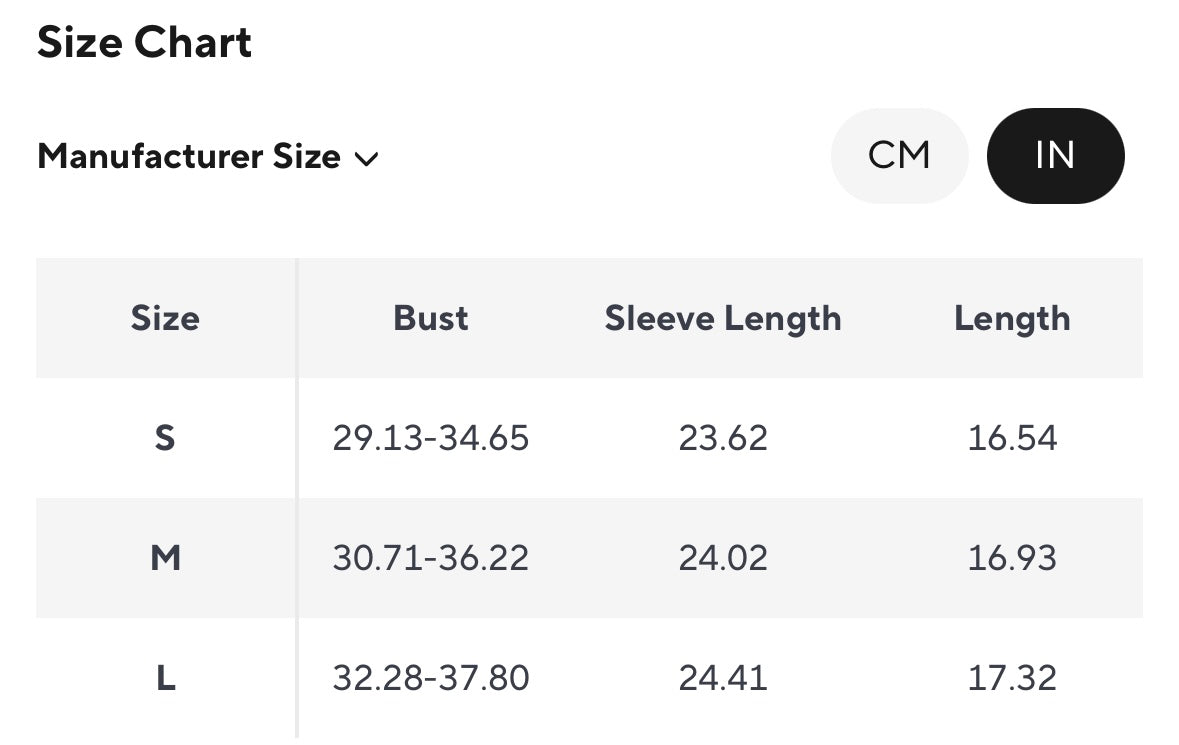Screen dimensions: 1179x745
Task: Click the Length column header
Action: click(1012, 318)
